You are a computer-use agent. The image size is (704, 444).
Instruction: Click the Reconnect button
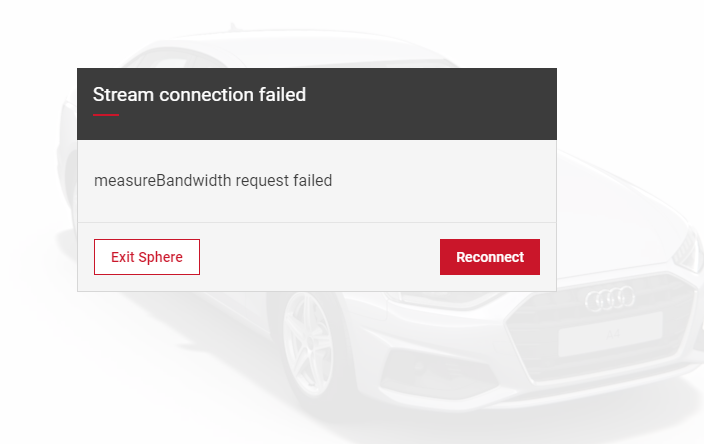[489, 257]
